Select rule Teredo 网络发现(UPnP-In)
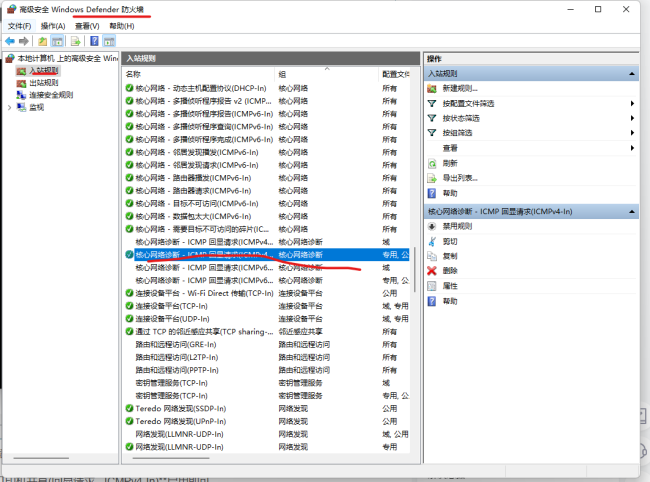The image size is (650, 482). [x=181, y=421]
